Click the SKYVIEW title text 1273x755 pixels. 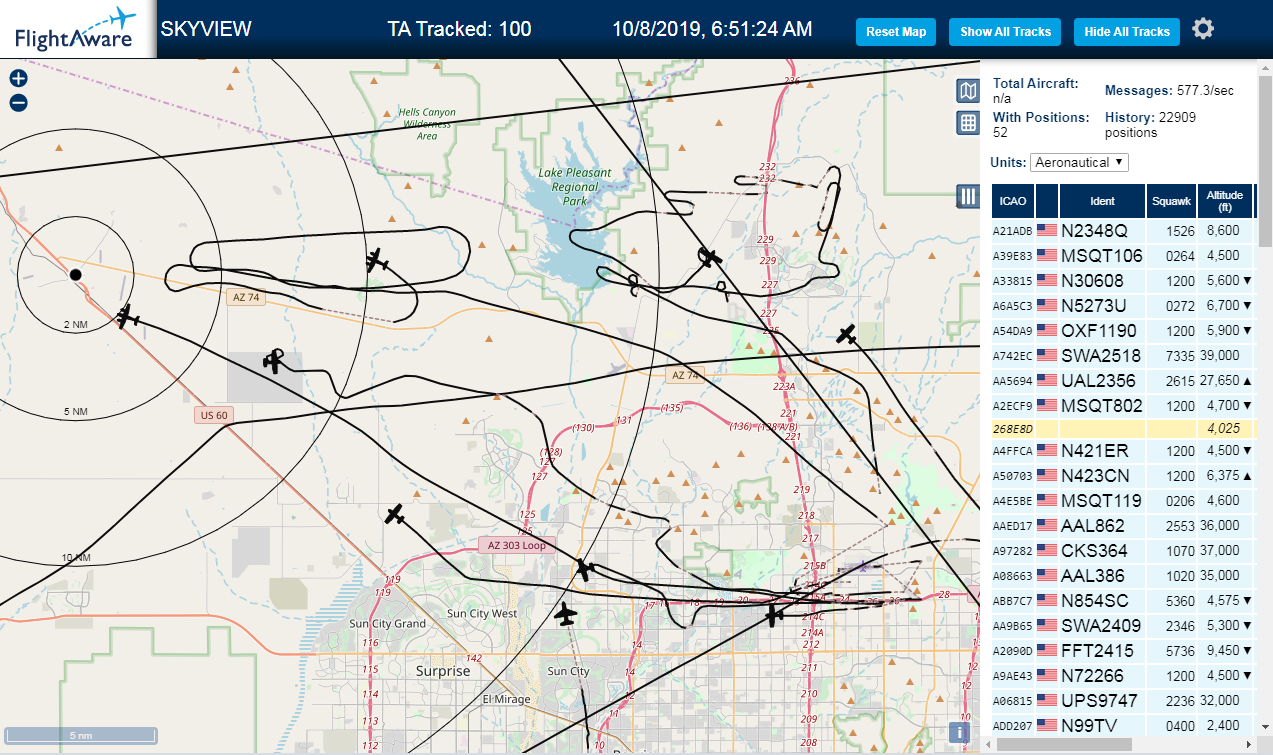point(206,29)
